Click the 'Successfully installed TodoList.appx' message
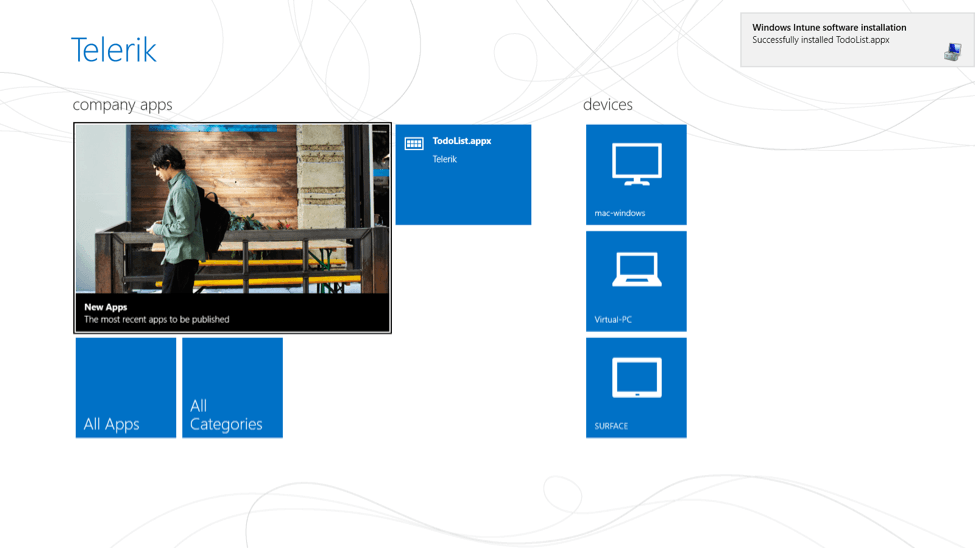 (x=820, y=41)
